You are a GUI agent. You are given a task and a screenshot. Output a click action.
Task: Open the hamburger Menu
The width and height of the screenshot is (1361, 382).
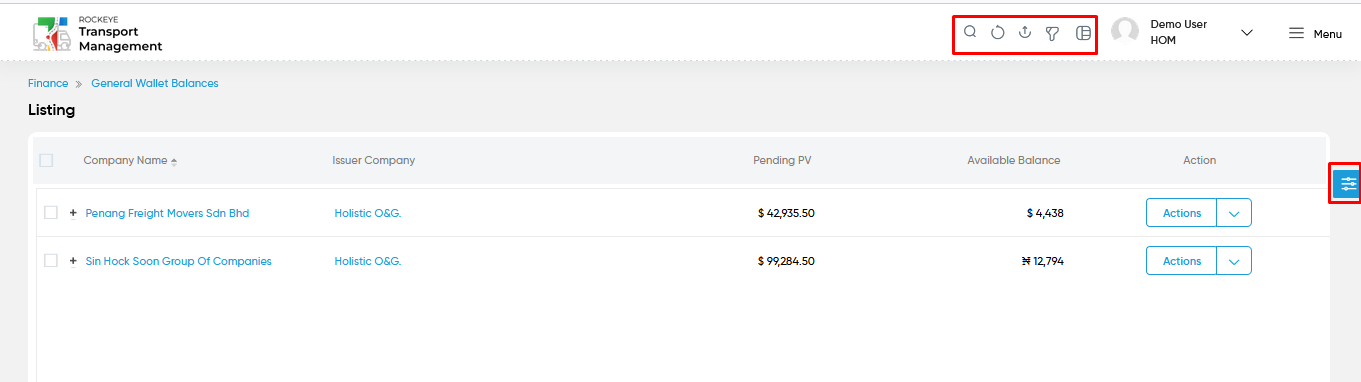(1314, 33)
